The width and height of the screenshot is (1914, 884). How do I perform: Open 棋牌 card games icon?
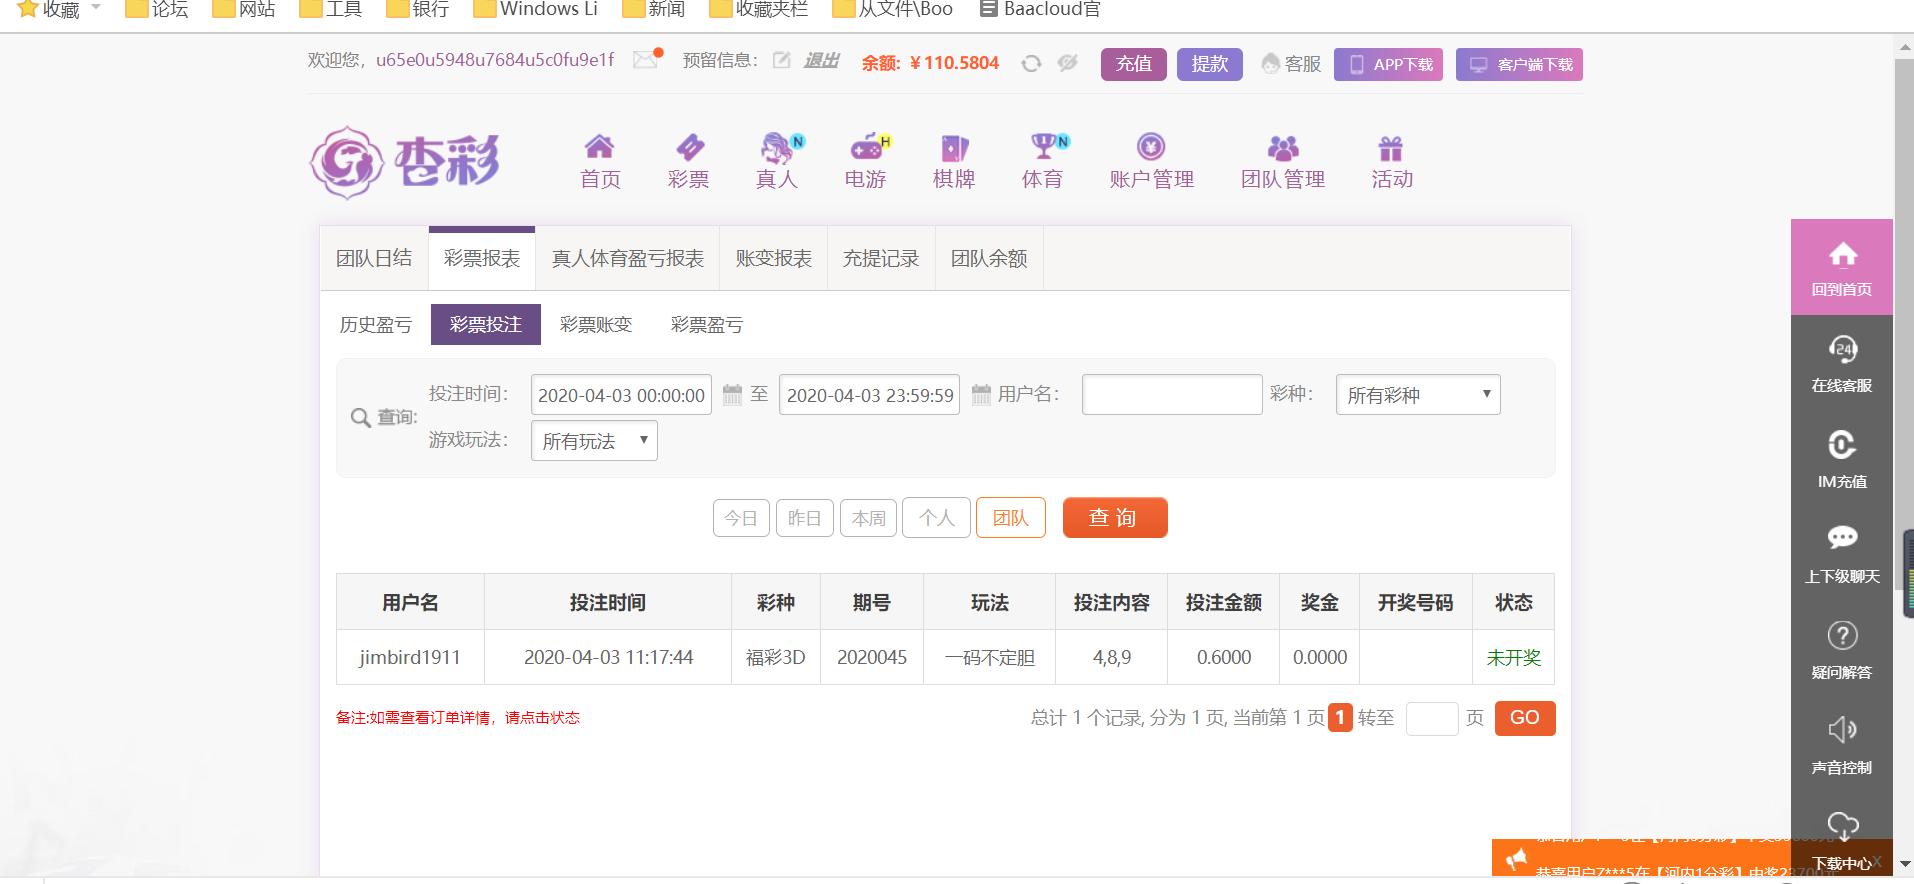pos(954,147)
